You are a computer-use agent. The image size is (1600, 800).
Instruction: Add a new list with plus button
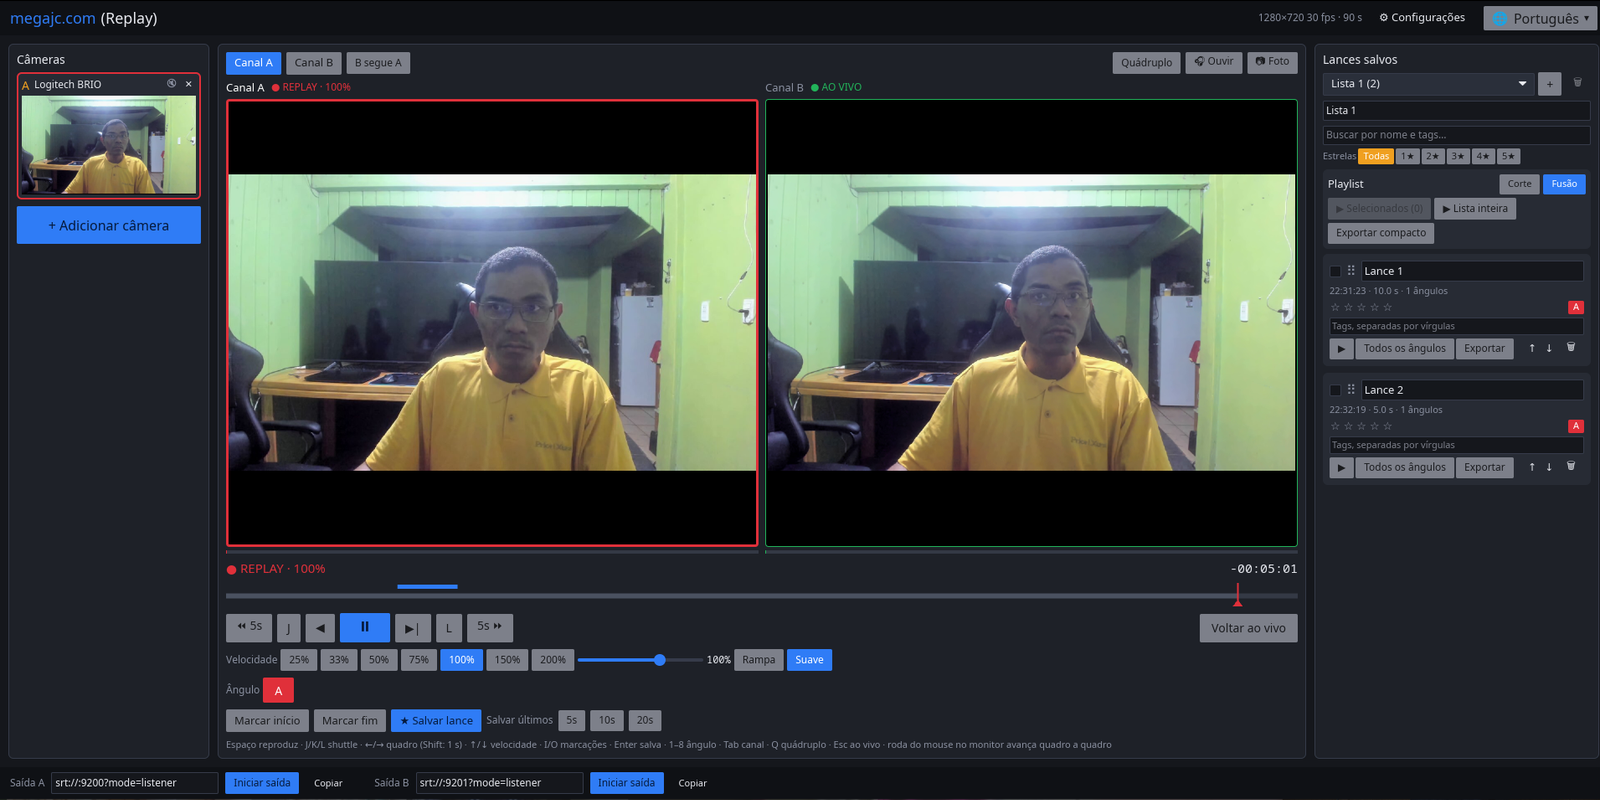(1549, 84)
